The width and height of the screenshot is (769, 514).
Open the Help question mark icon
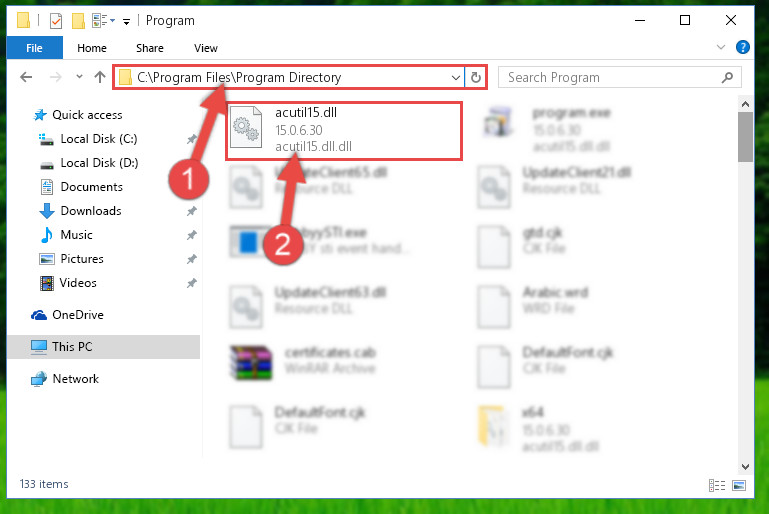(743, 48)
